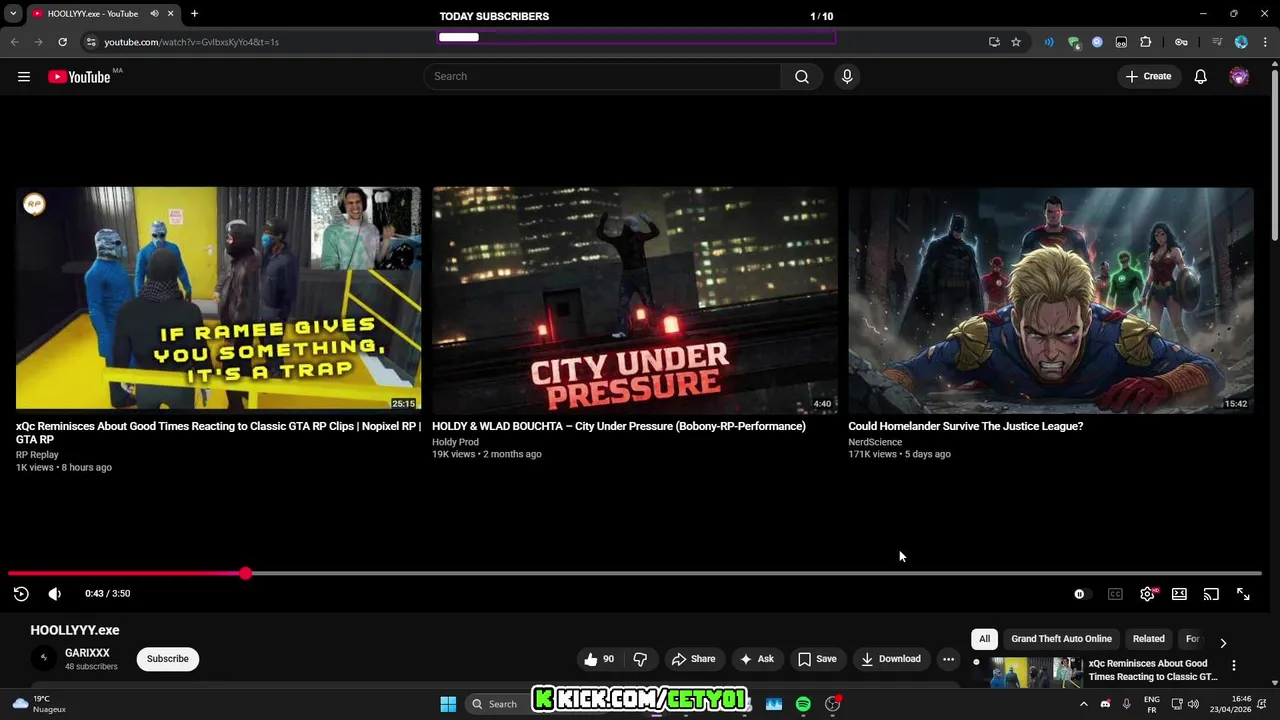Open the more actions ellipsis under video
Viewport: 1280px width, 720px height.
(x=948, y=659)
